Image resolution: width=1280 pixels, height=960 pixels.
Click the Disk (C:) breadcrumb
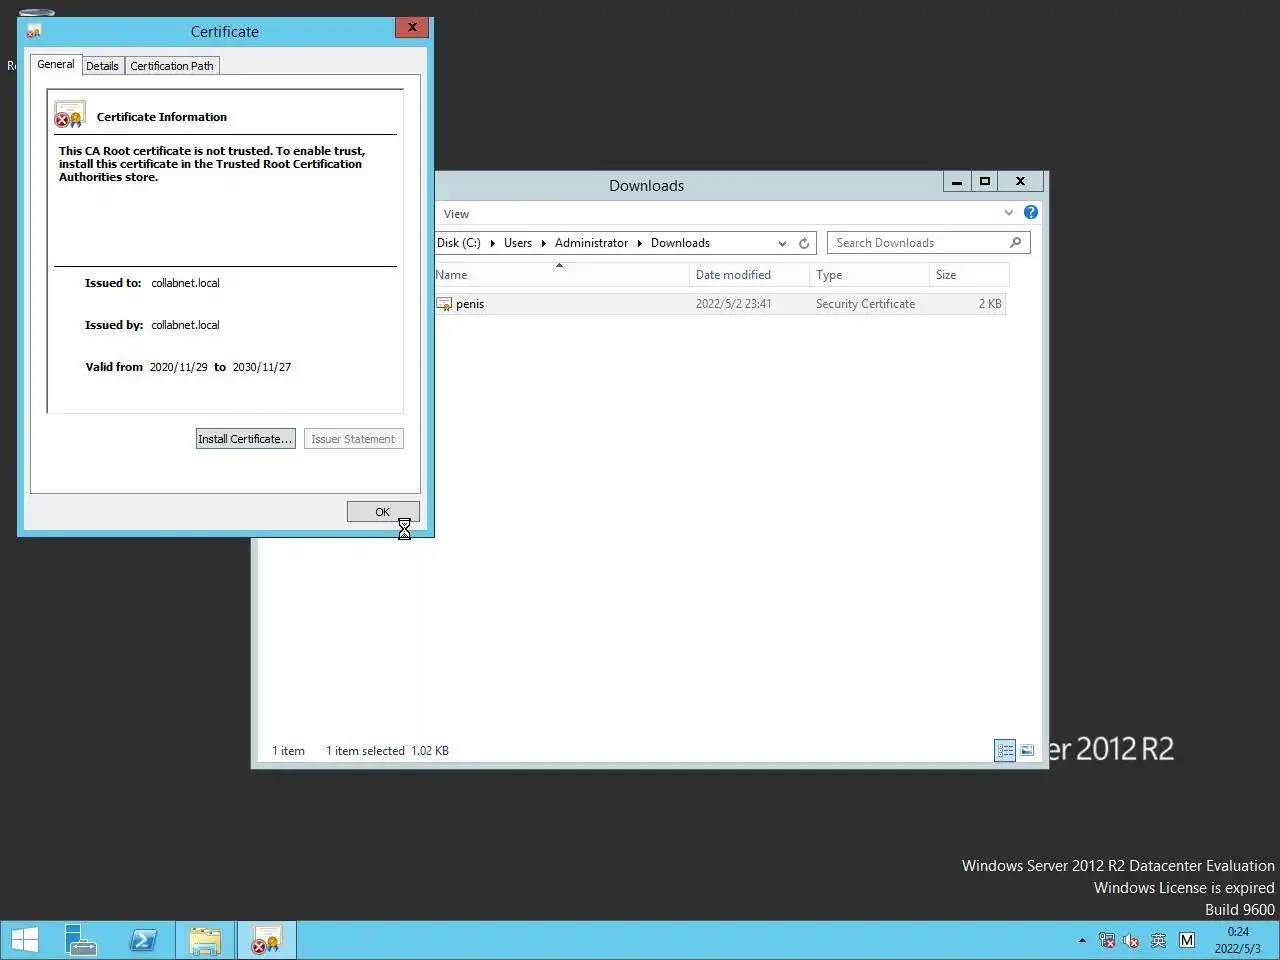pos(458,243)
